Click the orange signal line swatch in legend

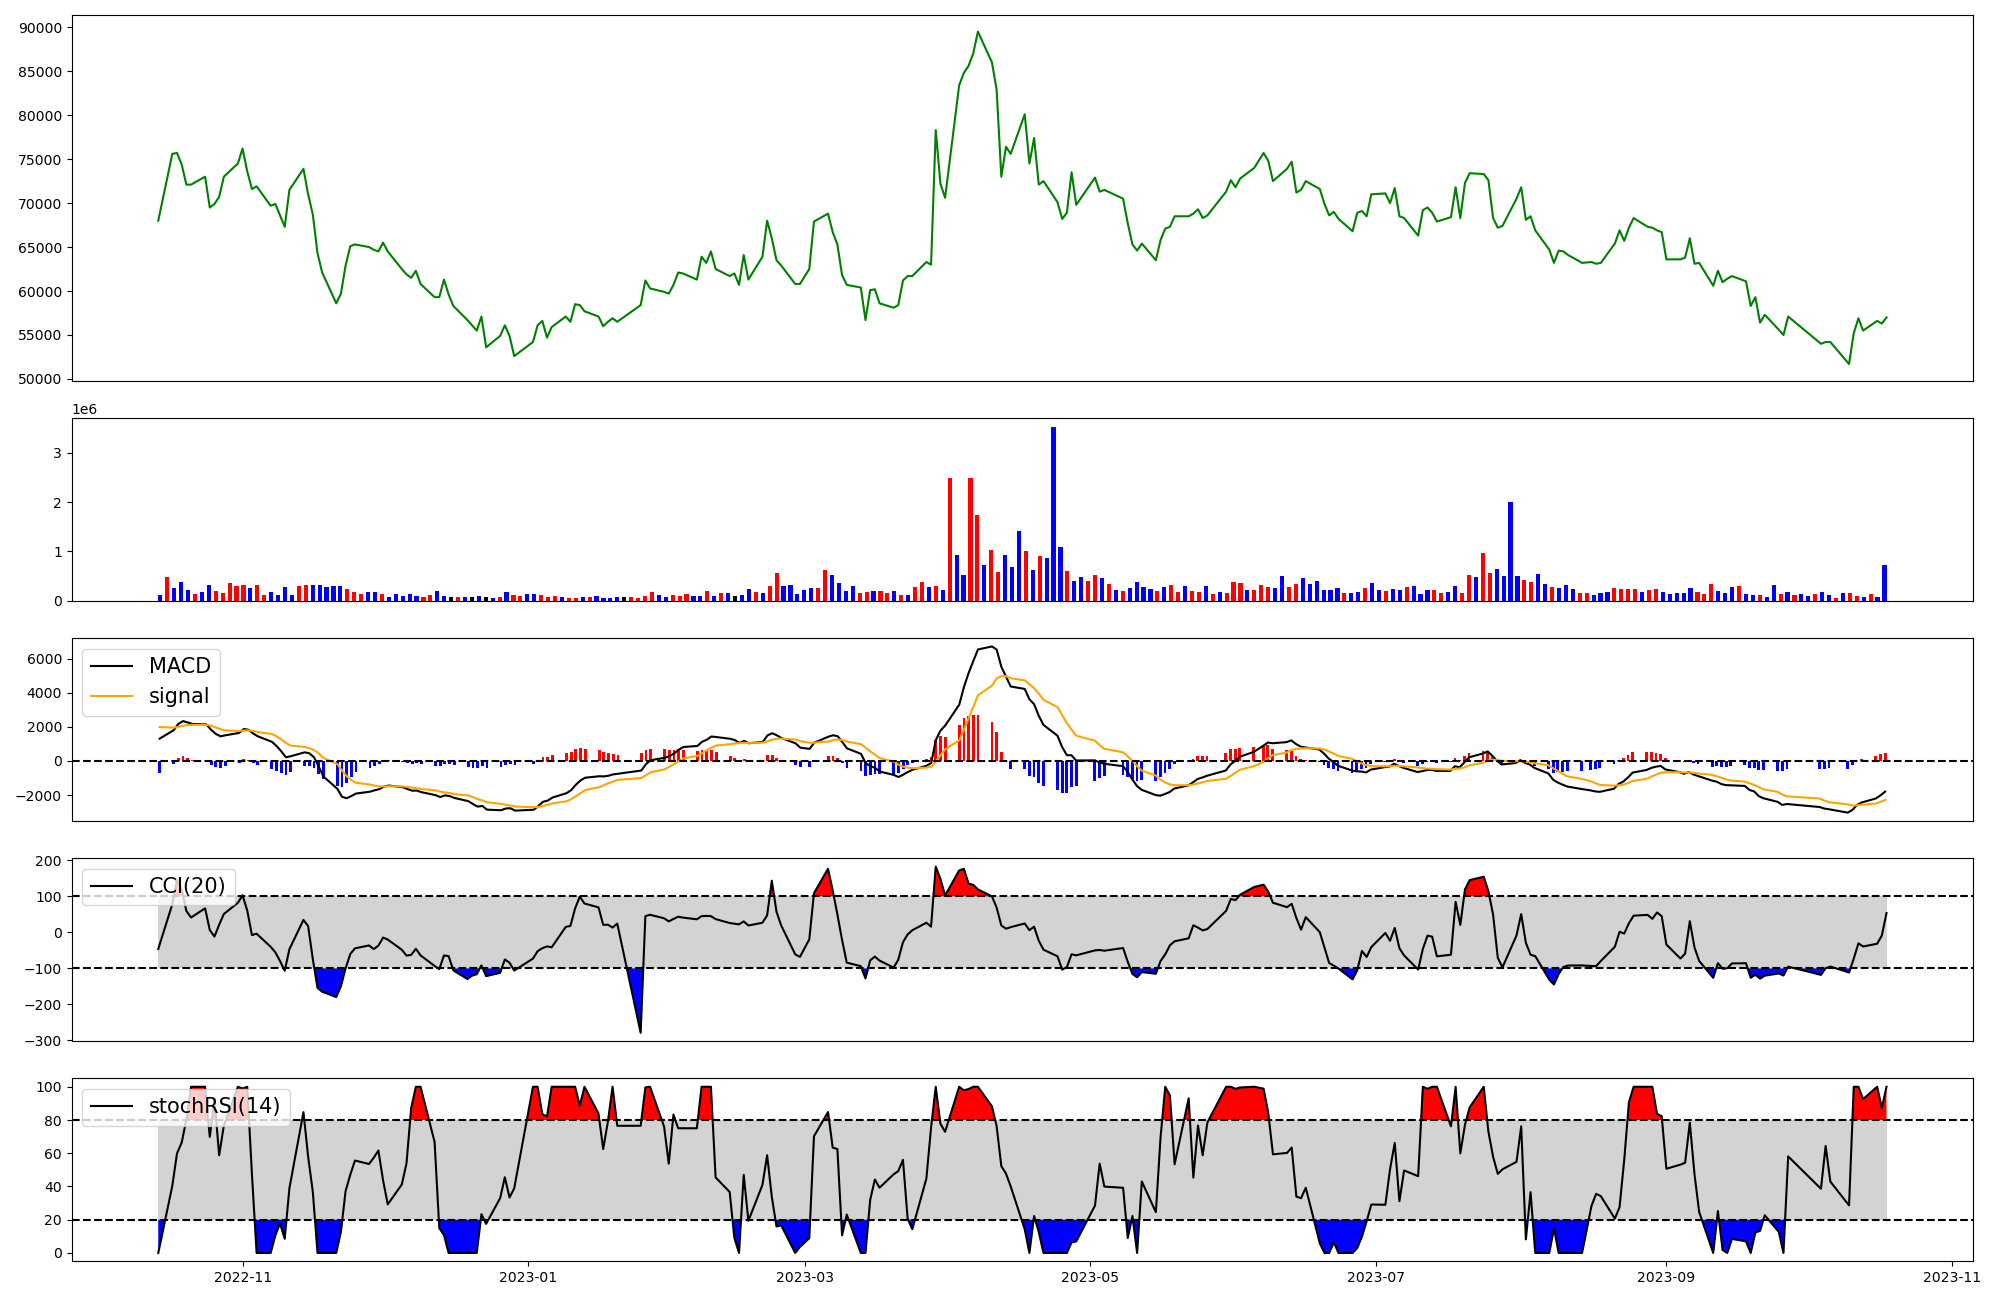111,697
